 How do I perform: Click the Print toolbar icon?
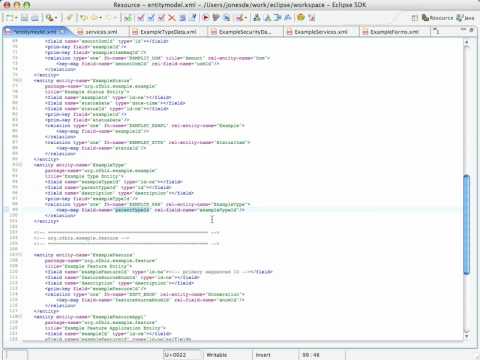tap(35, 18)
